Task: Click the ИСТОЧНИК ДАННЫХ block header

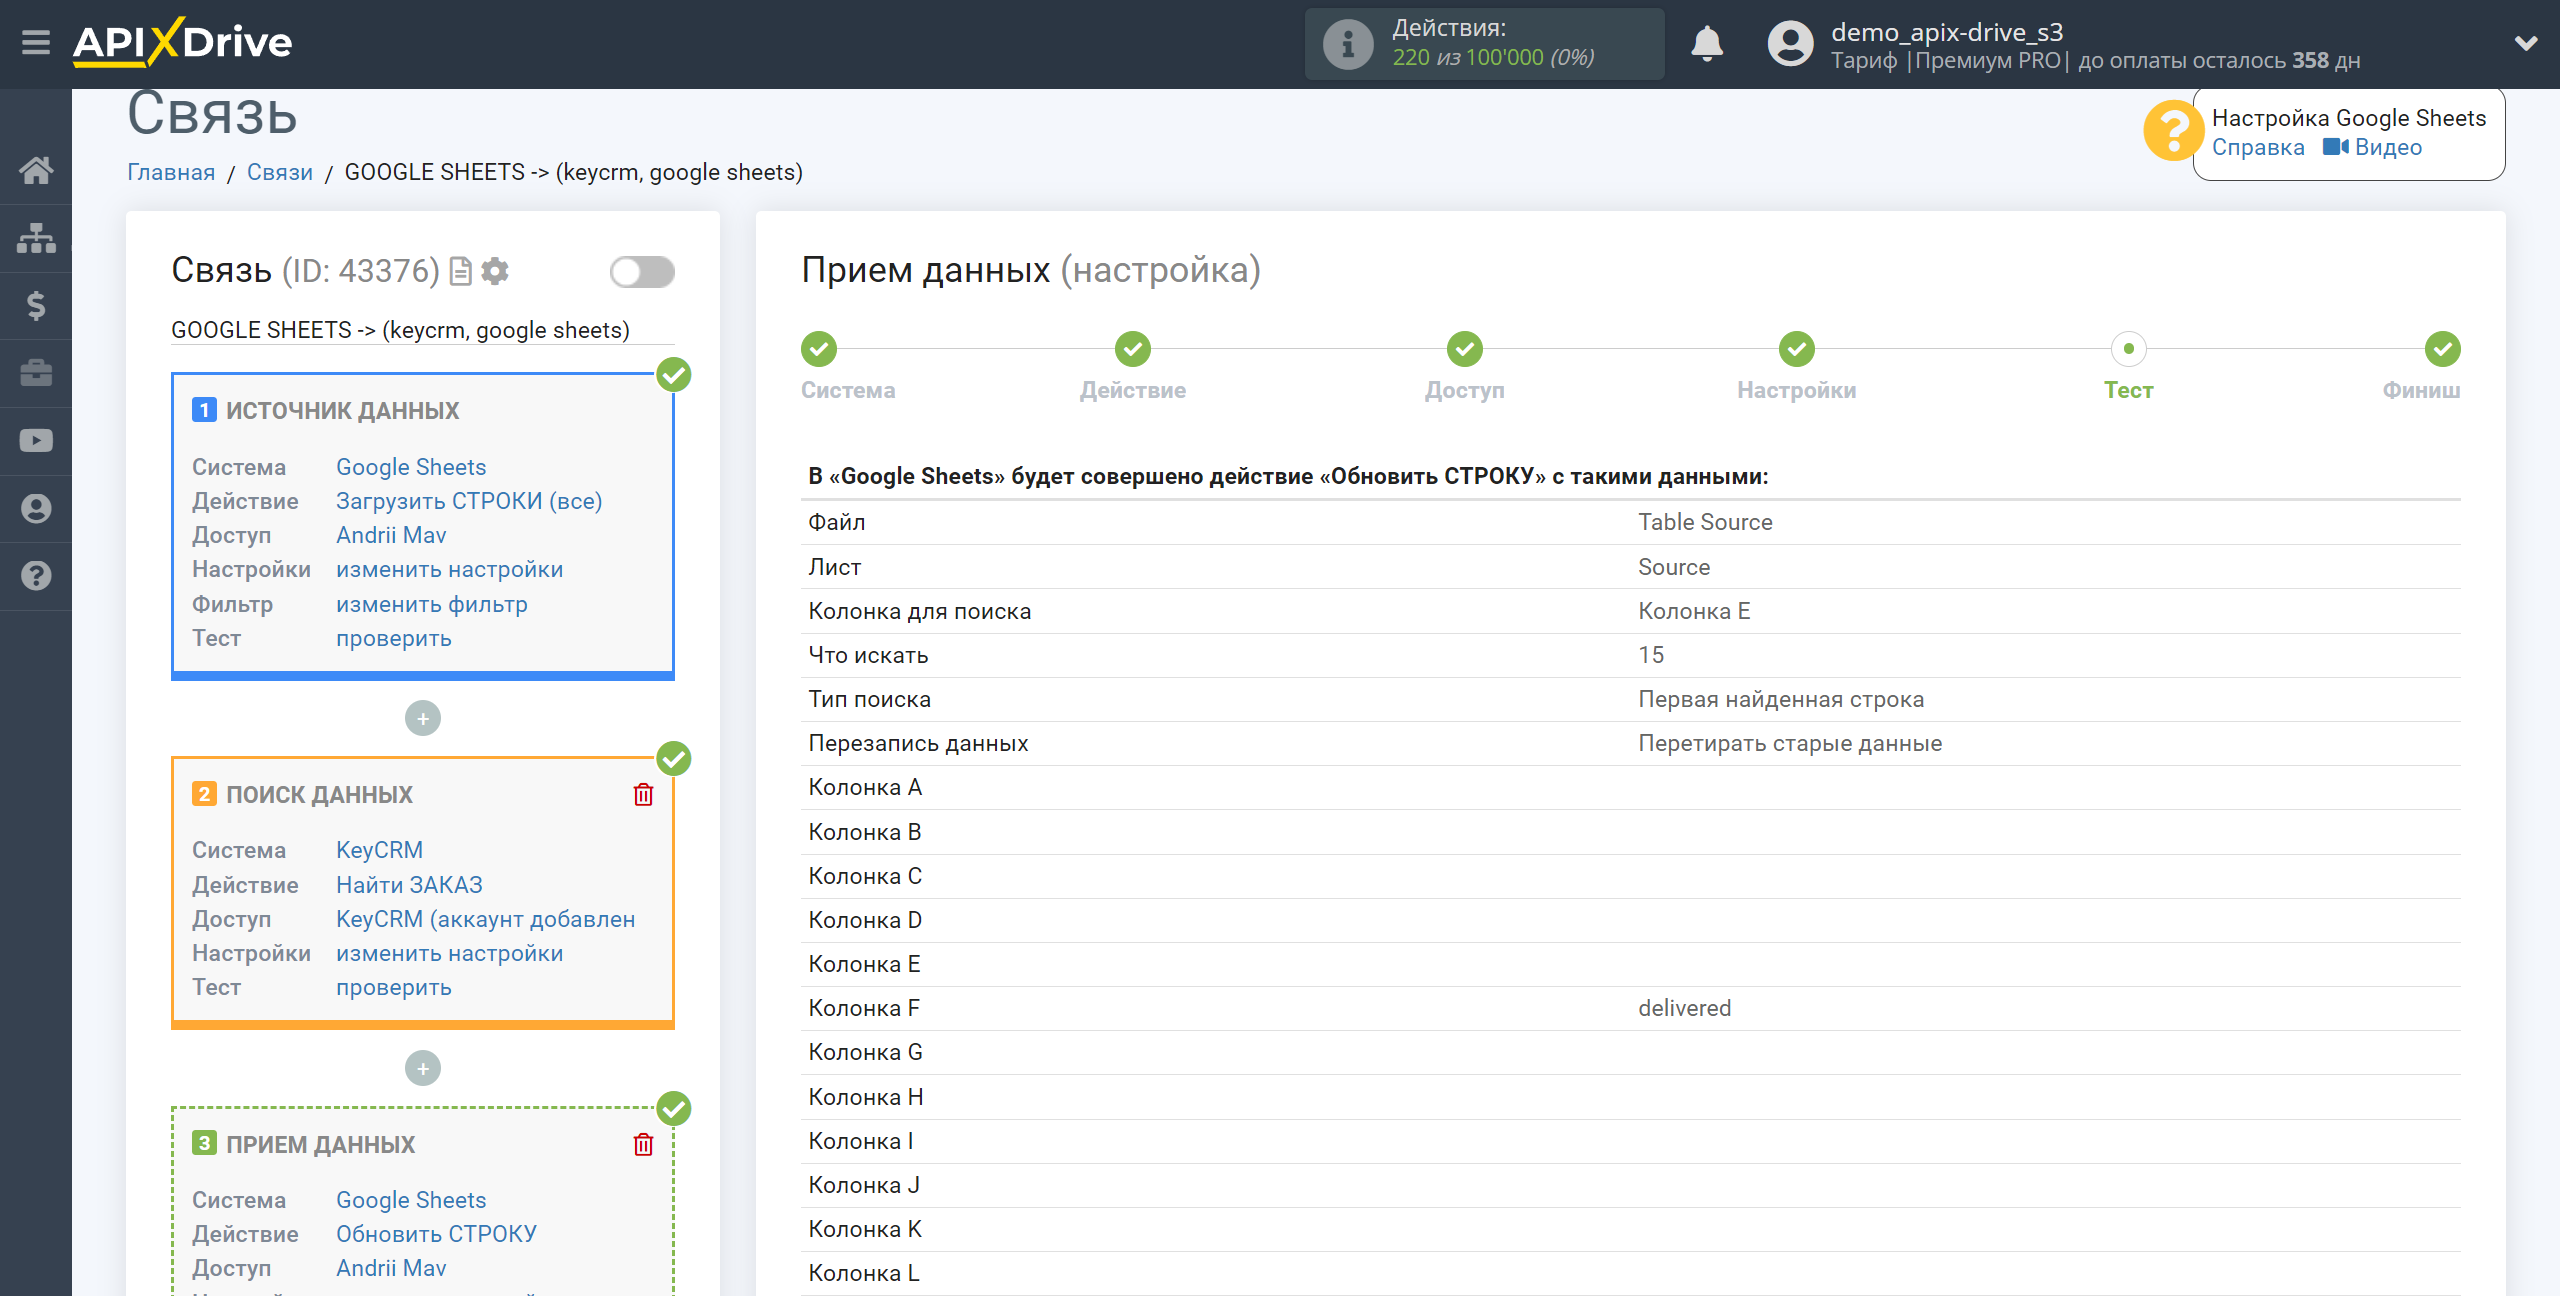Action: (342, 410)
